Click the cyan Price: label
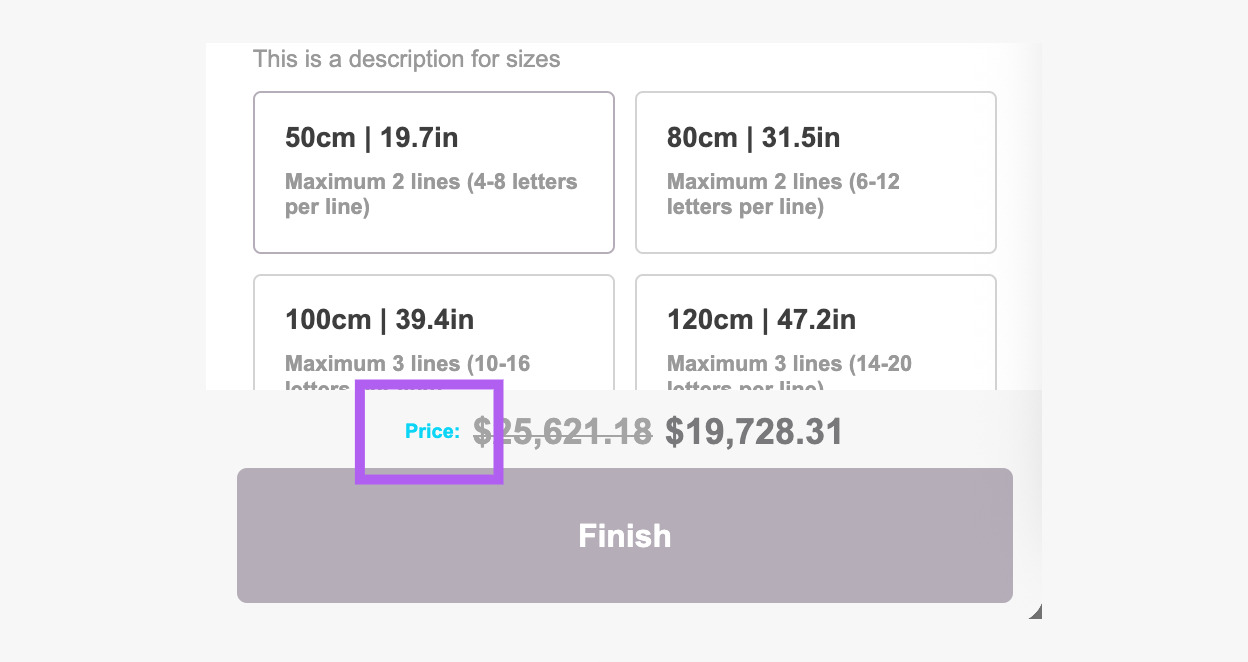Image resolution: width=1248 pixels, height=662 pixels. [x=432, y=432]
